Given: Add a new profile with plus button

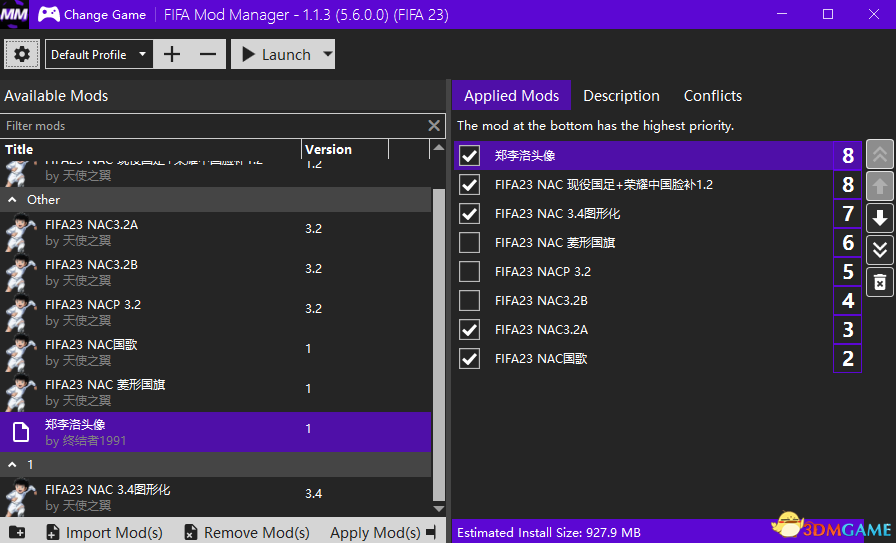Looking at the screenshot, I should (172, 54).
